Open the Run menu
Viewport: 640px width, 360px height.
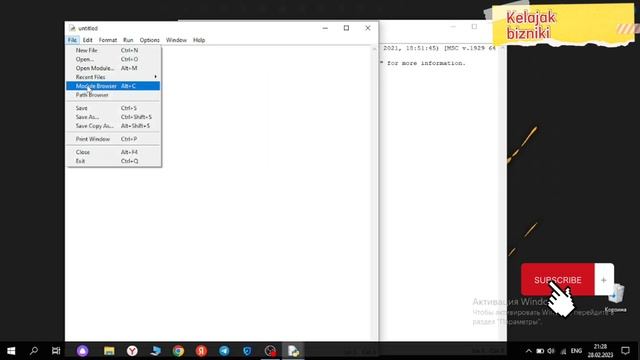[128, 40]
